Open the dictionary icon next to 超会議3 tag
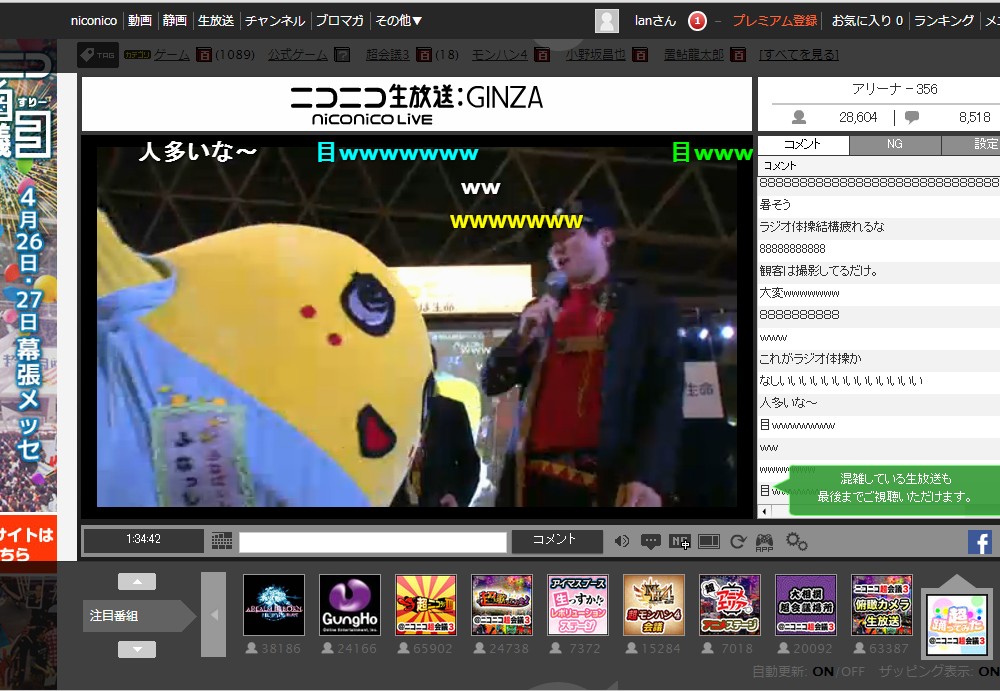Screen dimensions: 1000x691 click(423, 55)
